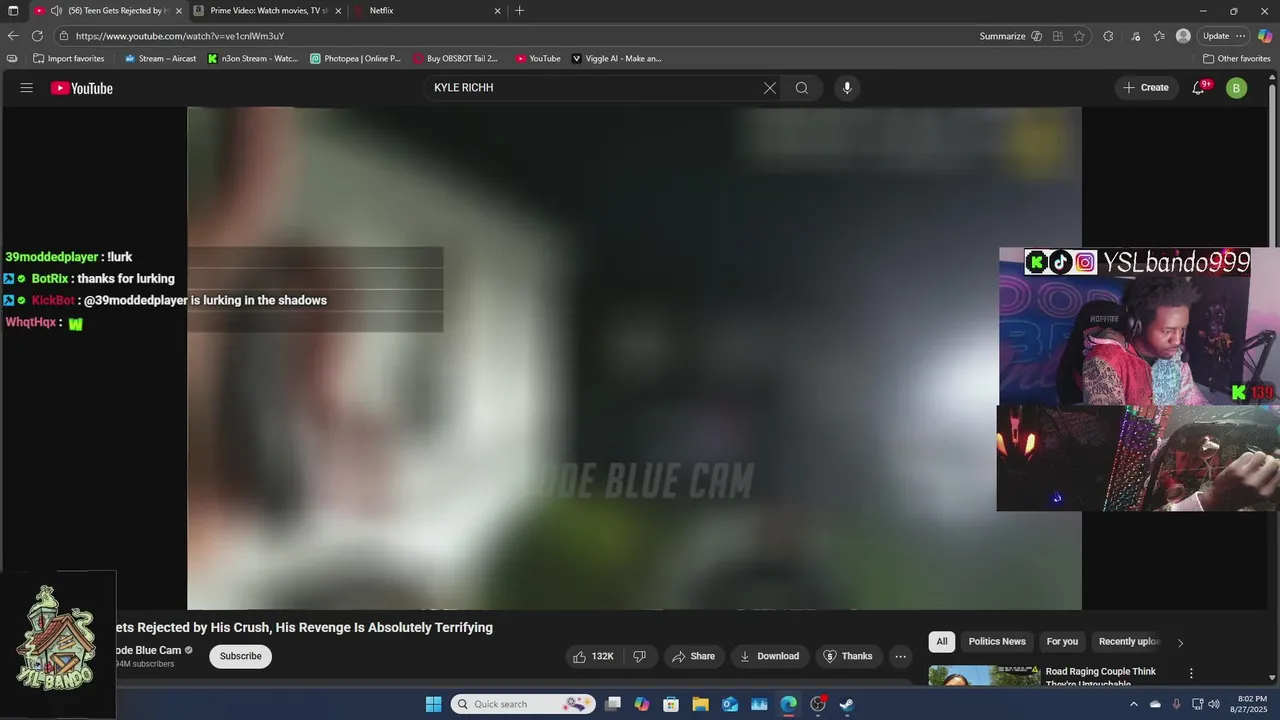Open Stream – Aircast bookmark
Screen dimensions: 1280x720
pyautogui.click(x=160, y=58)
